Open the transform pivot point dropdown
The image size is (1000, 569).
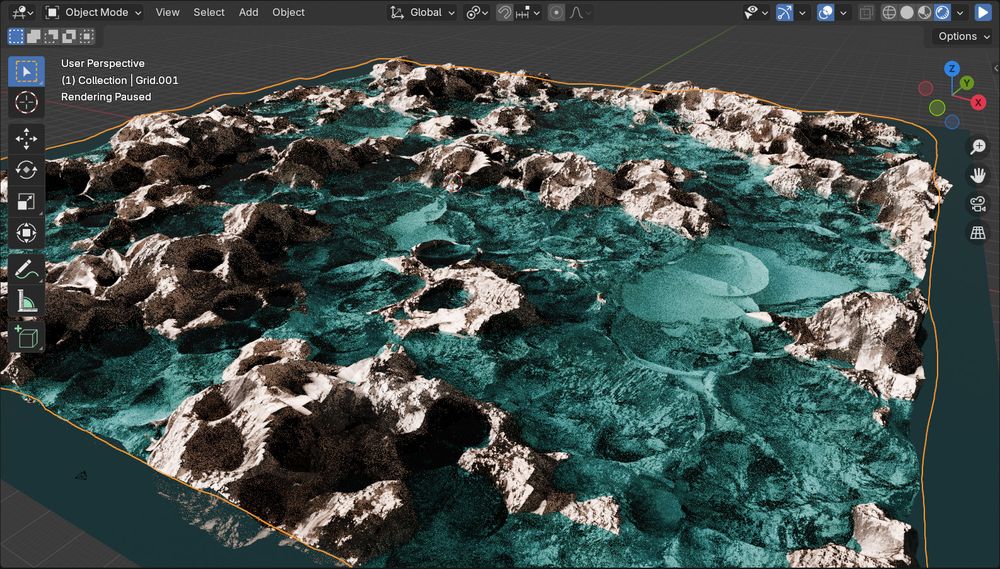point(476,12)
